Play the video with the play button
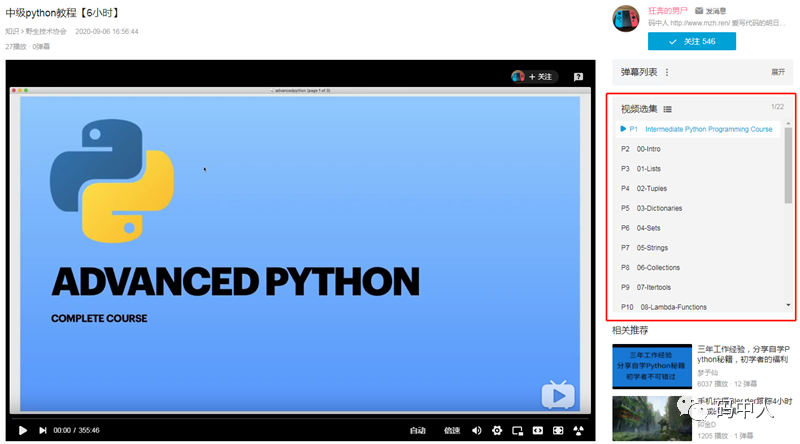800x444 pixels. [x=22, y=430]
